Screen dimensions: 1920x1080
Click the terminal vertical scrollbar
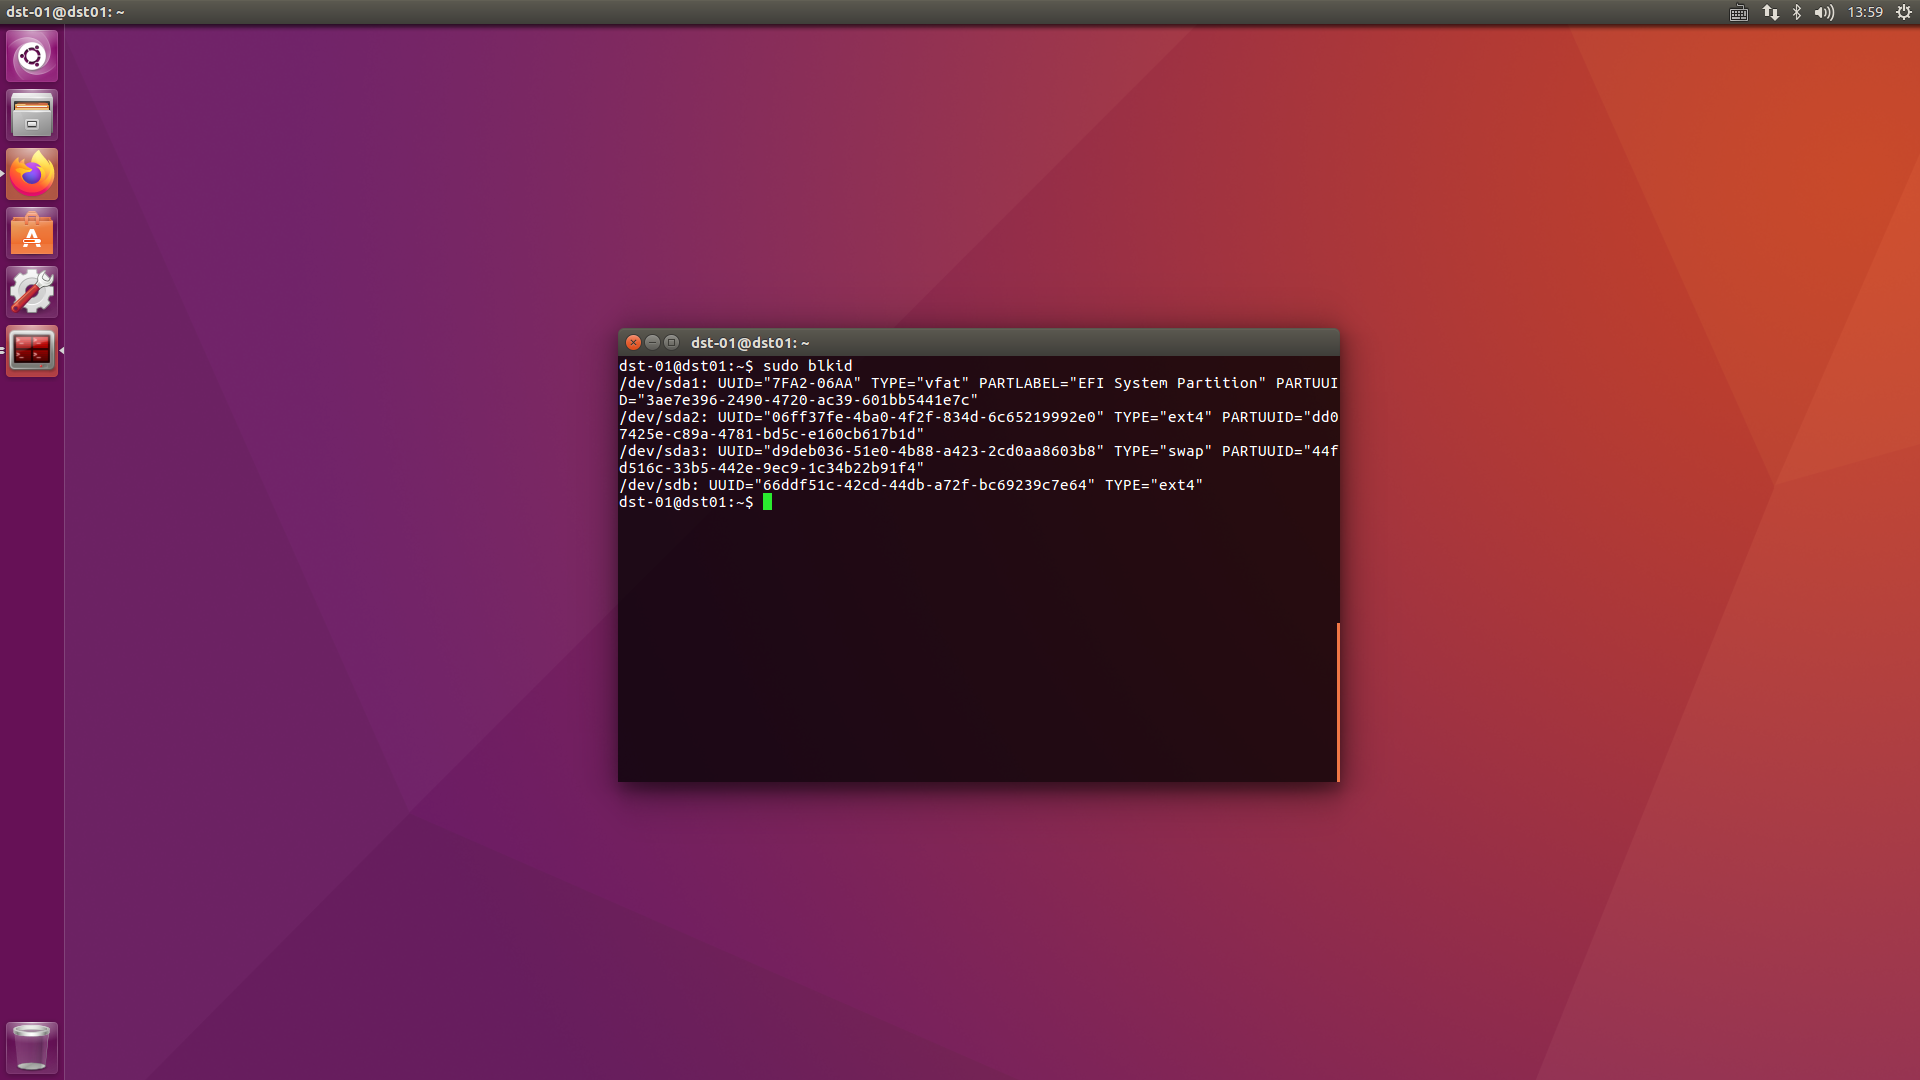(1337, 700)
